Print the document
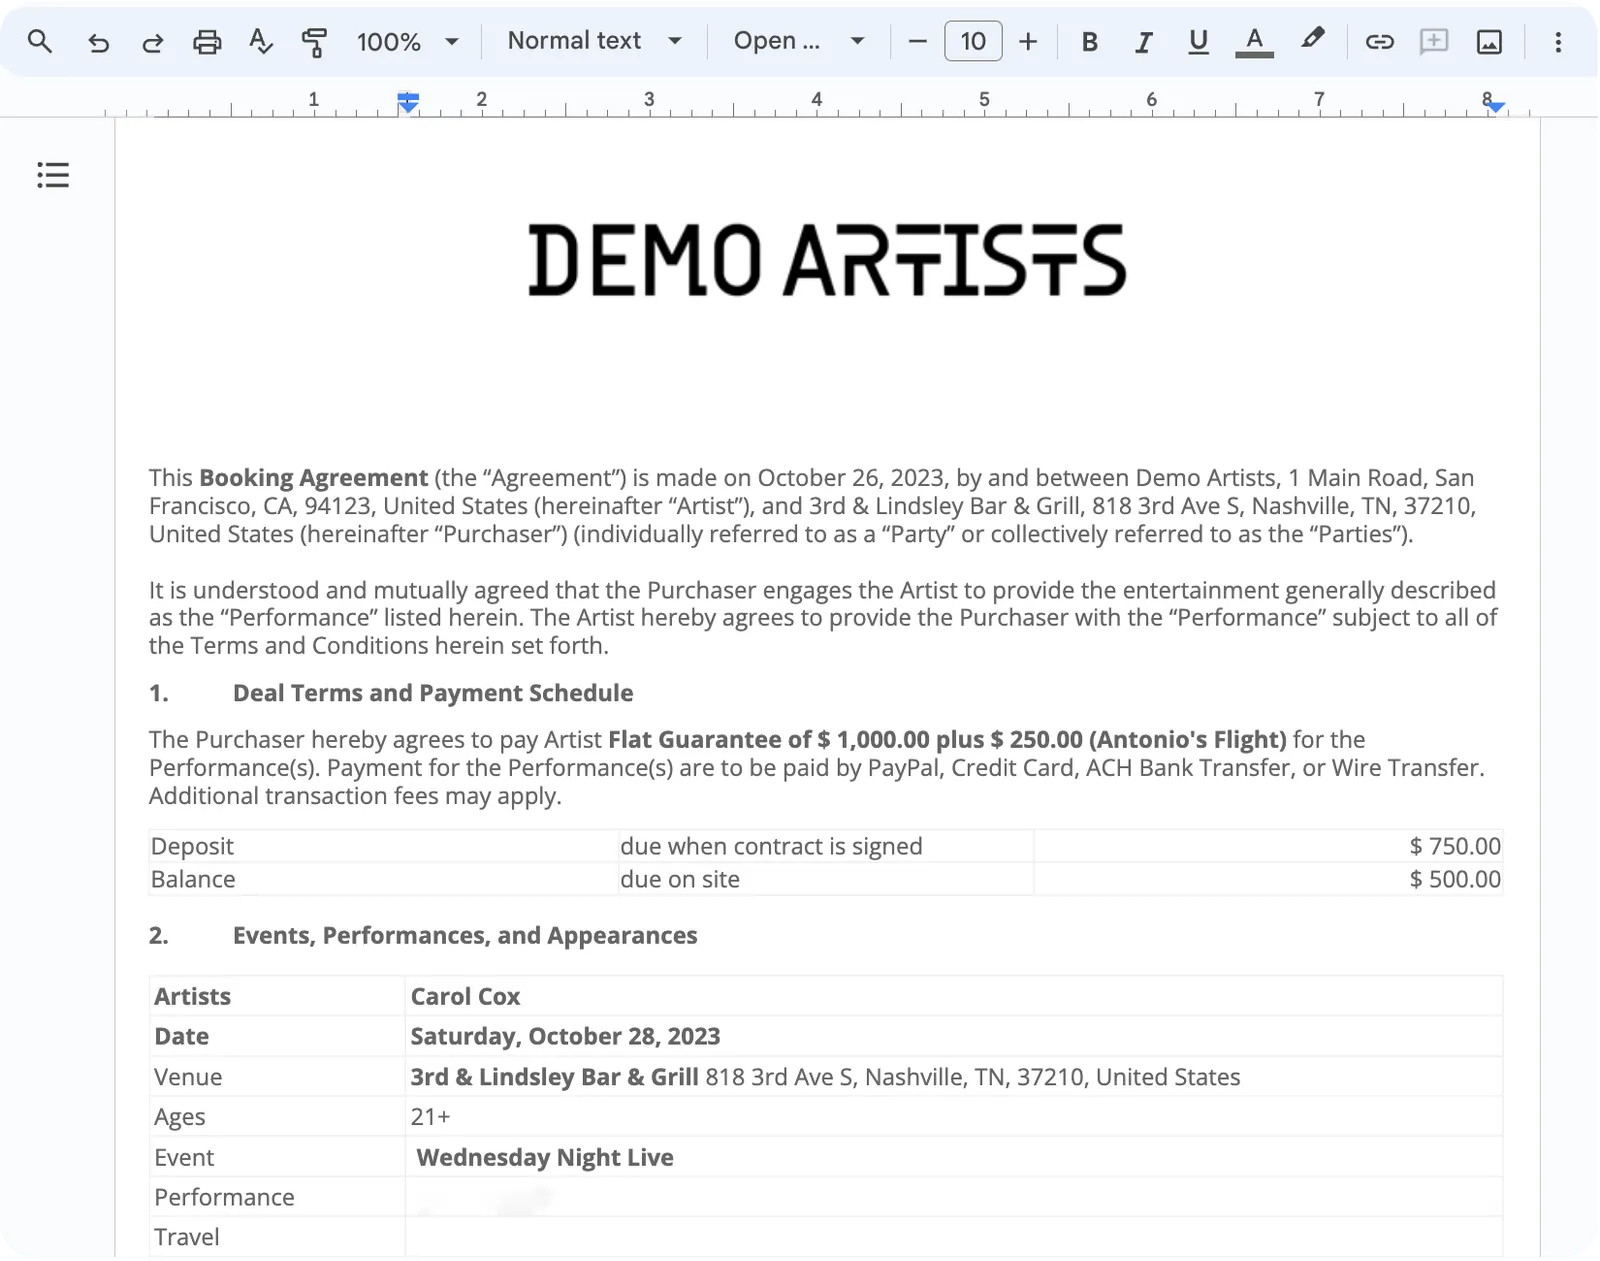The width and height of the screenshot is (1600, 1261). (x=207, y=42)
